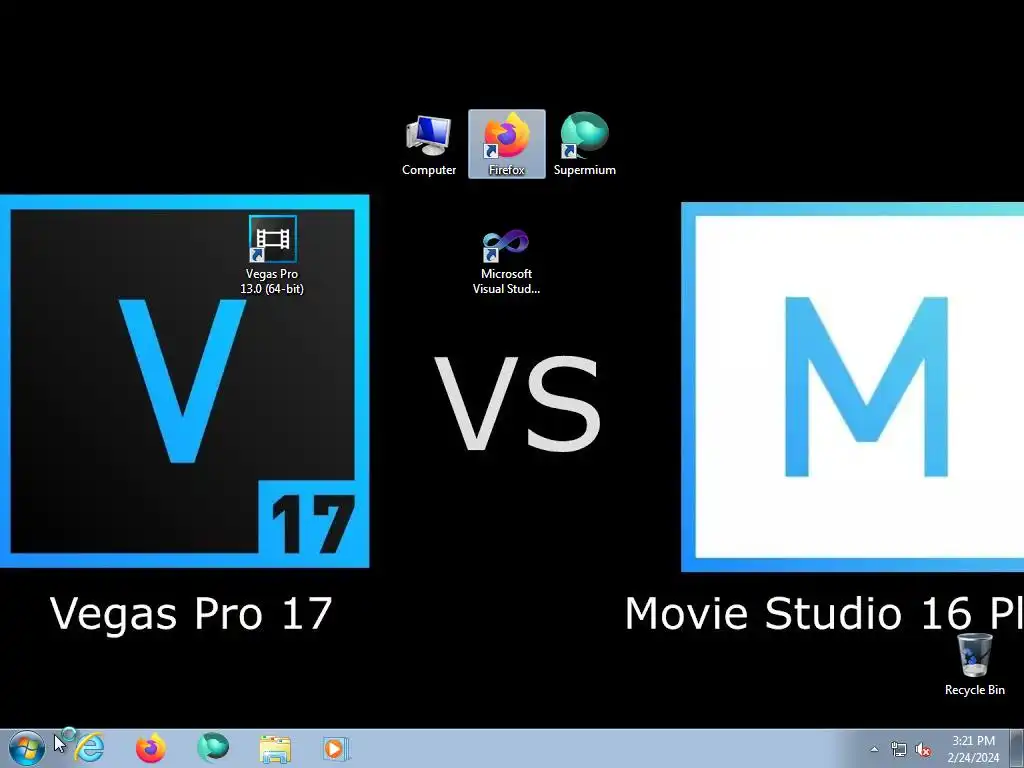Select the Recycle Bin desktop icon
1024x768 pixels.
(x=974, y=664)
